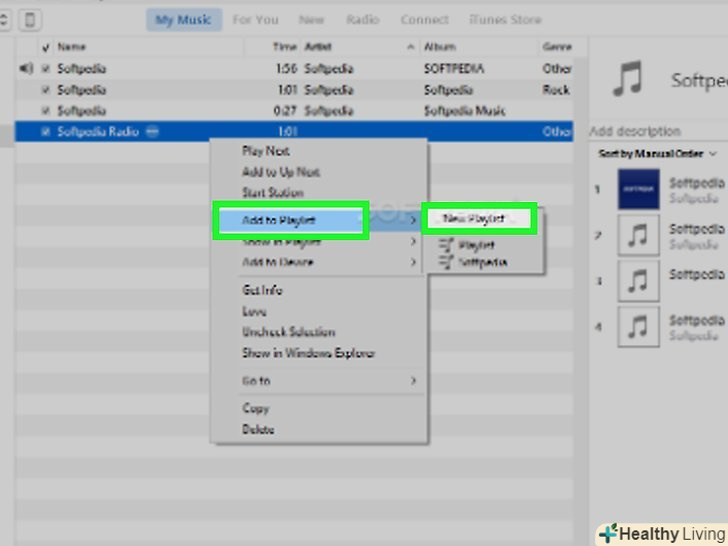728x546 pixels.
Task: Go to the iTunes Store tab
Action: pos(506,20)
